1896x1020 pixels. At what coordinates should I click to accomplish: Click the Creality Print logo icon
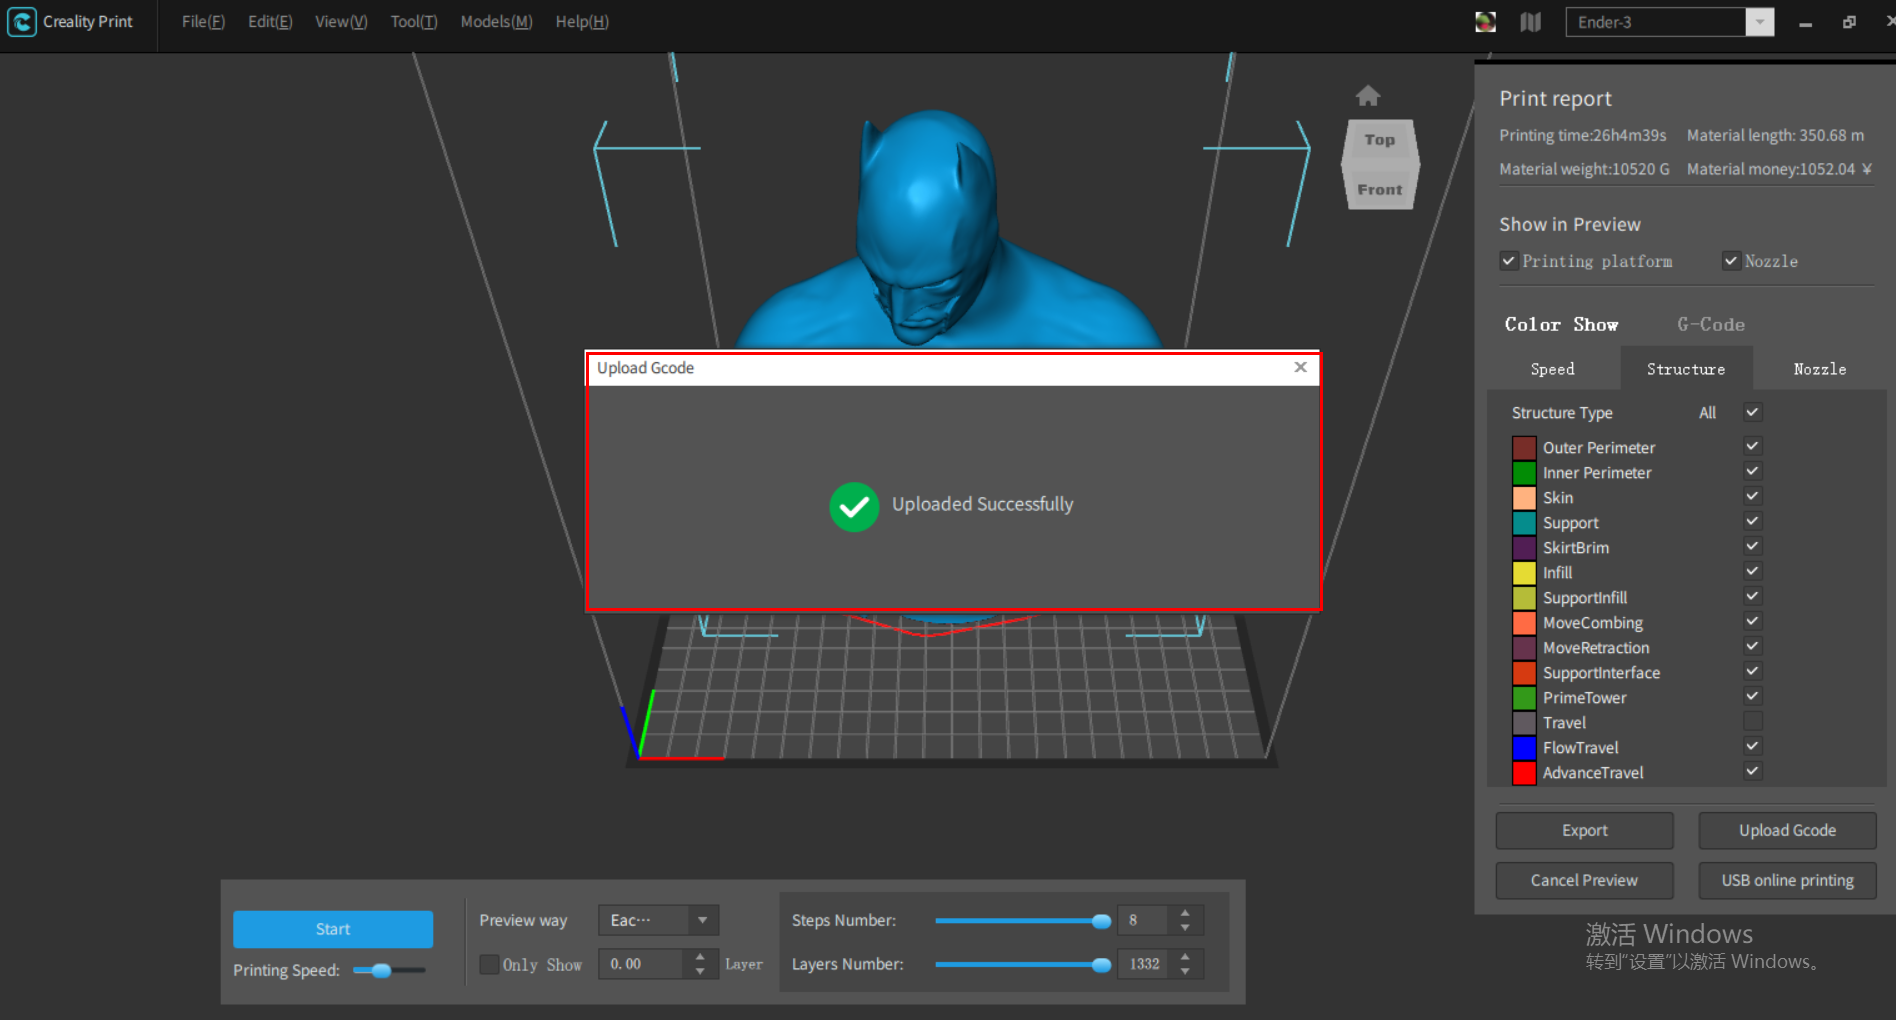(x=22, y=22)
